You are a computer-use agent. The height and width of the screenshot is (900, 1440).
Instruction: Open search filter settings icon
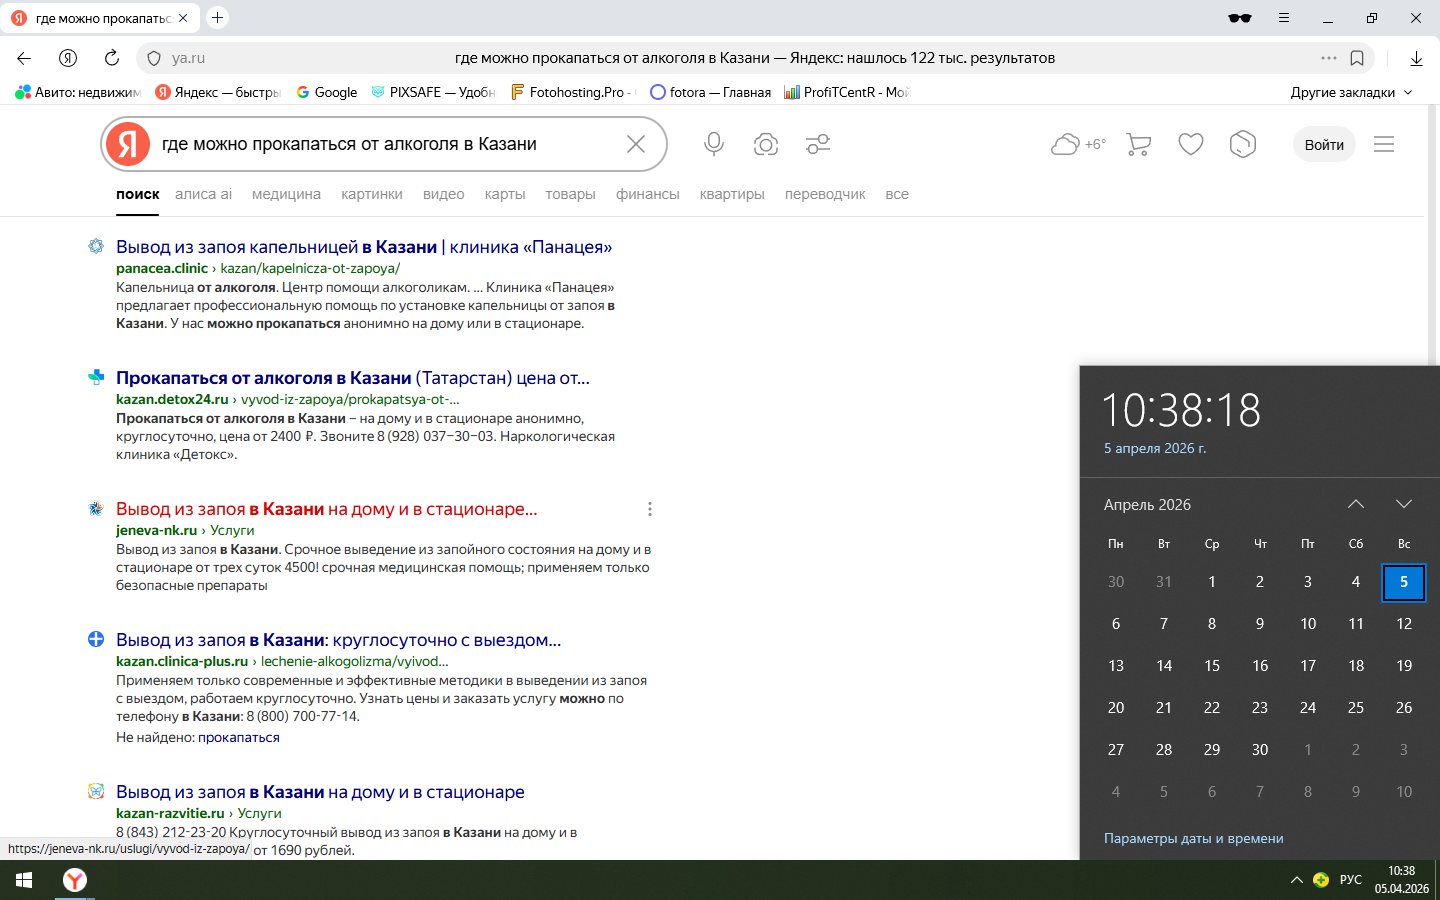pyautogui.click(x=818, y=144)
